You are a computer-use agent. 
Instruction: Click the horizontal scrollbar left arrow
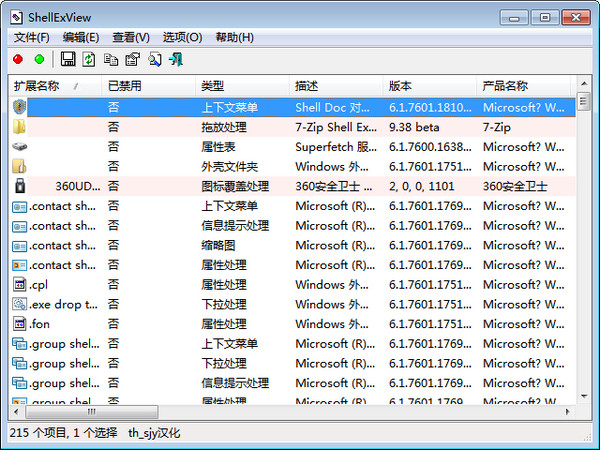16,412
